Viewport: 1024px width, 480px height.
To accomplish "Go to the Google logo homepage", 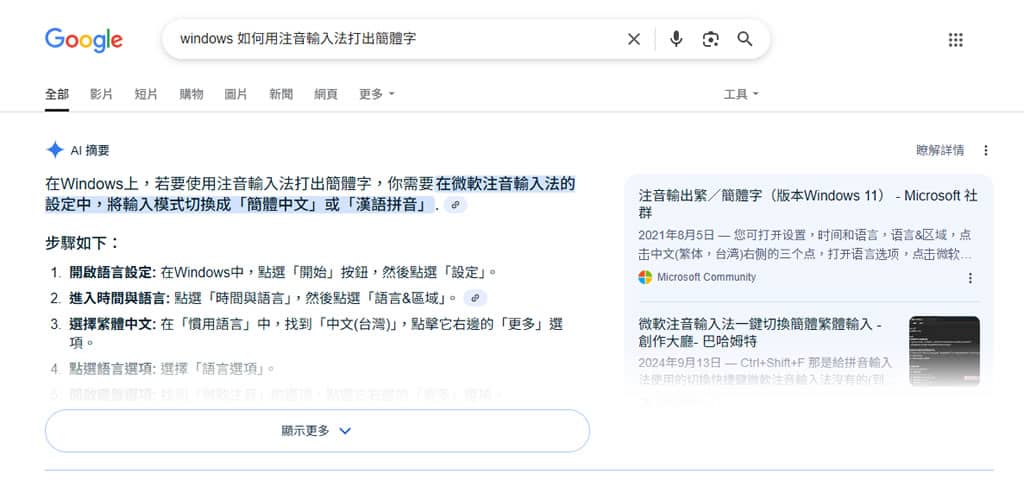I will click(84, 40).
